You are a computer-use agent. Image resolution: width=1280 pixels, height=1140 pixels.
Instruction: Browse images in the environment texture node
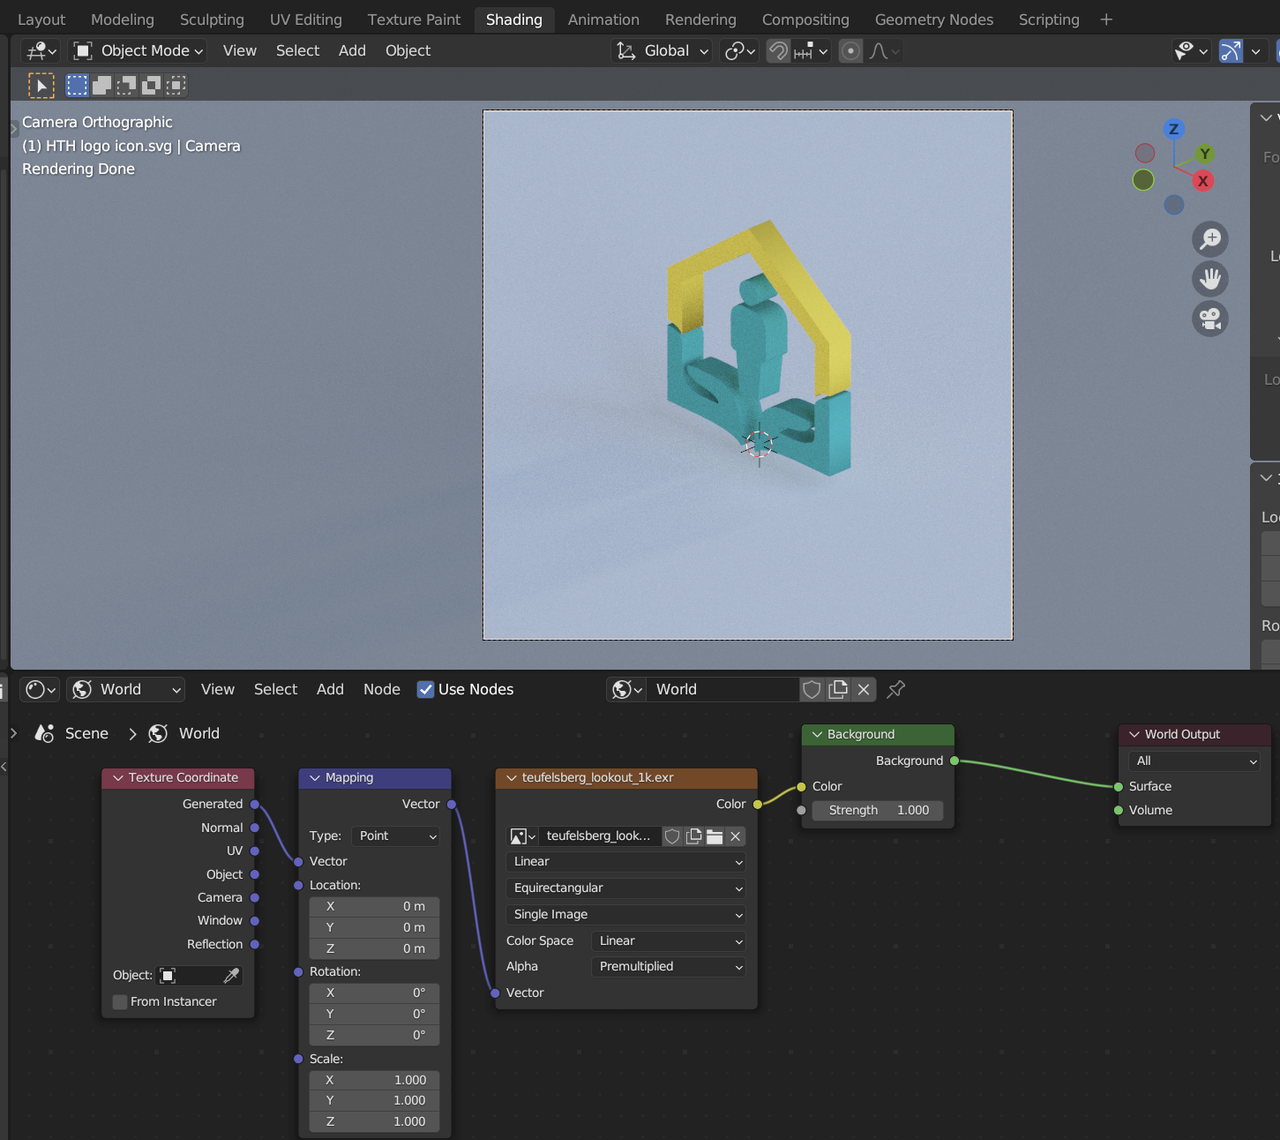pos(523,836)
